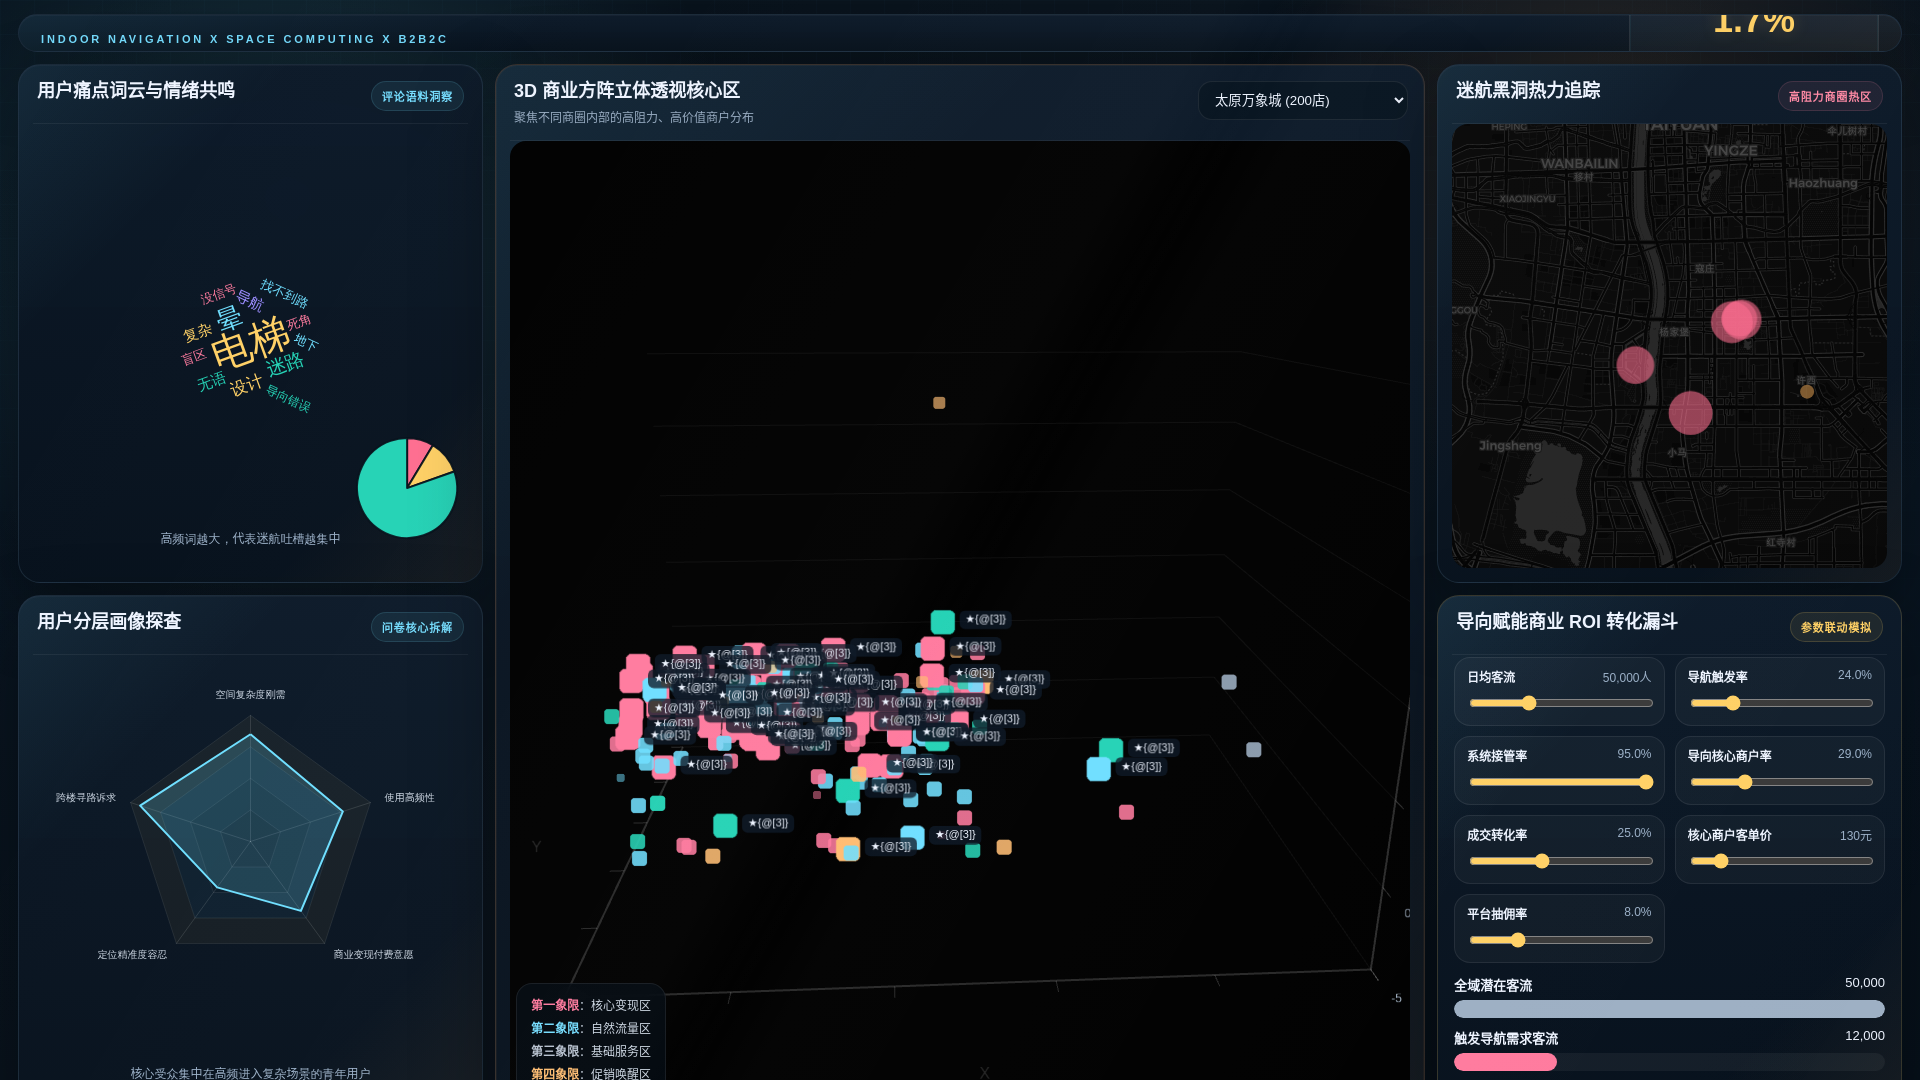Click the 系统接管率 slider handle
The height and width of the screenshot is (1080, 1920).
coord(1646,782)
